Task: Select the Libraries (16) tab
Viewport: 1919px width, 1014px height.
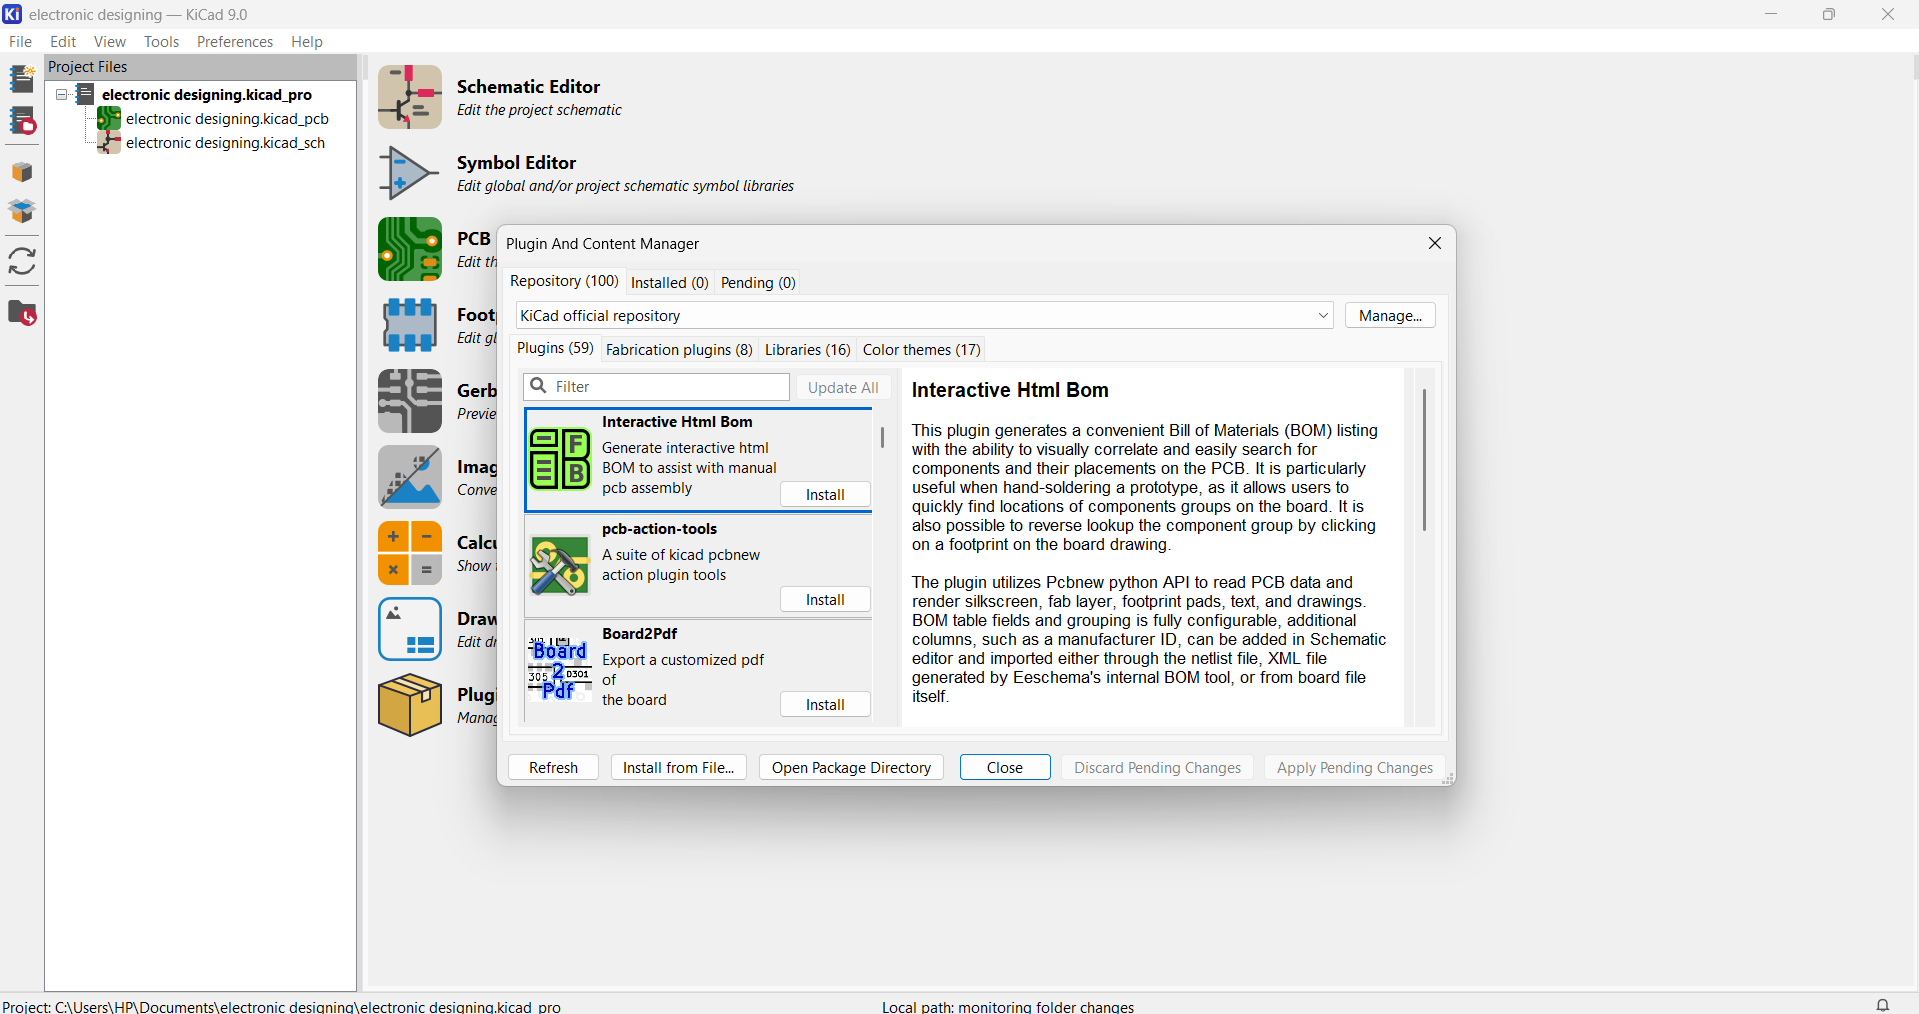Action: 808,350
